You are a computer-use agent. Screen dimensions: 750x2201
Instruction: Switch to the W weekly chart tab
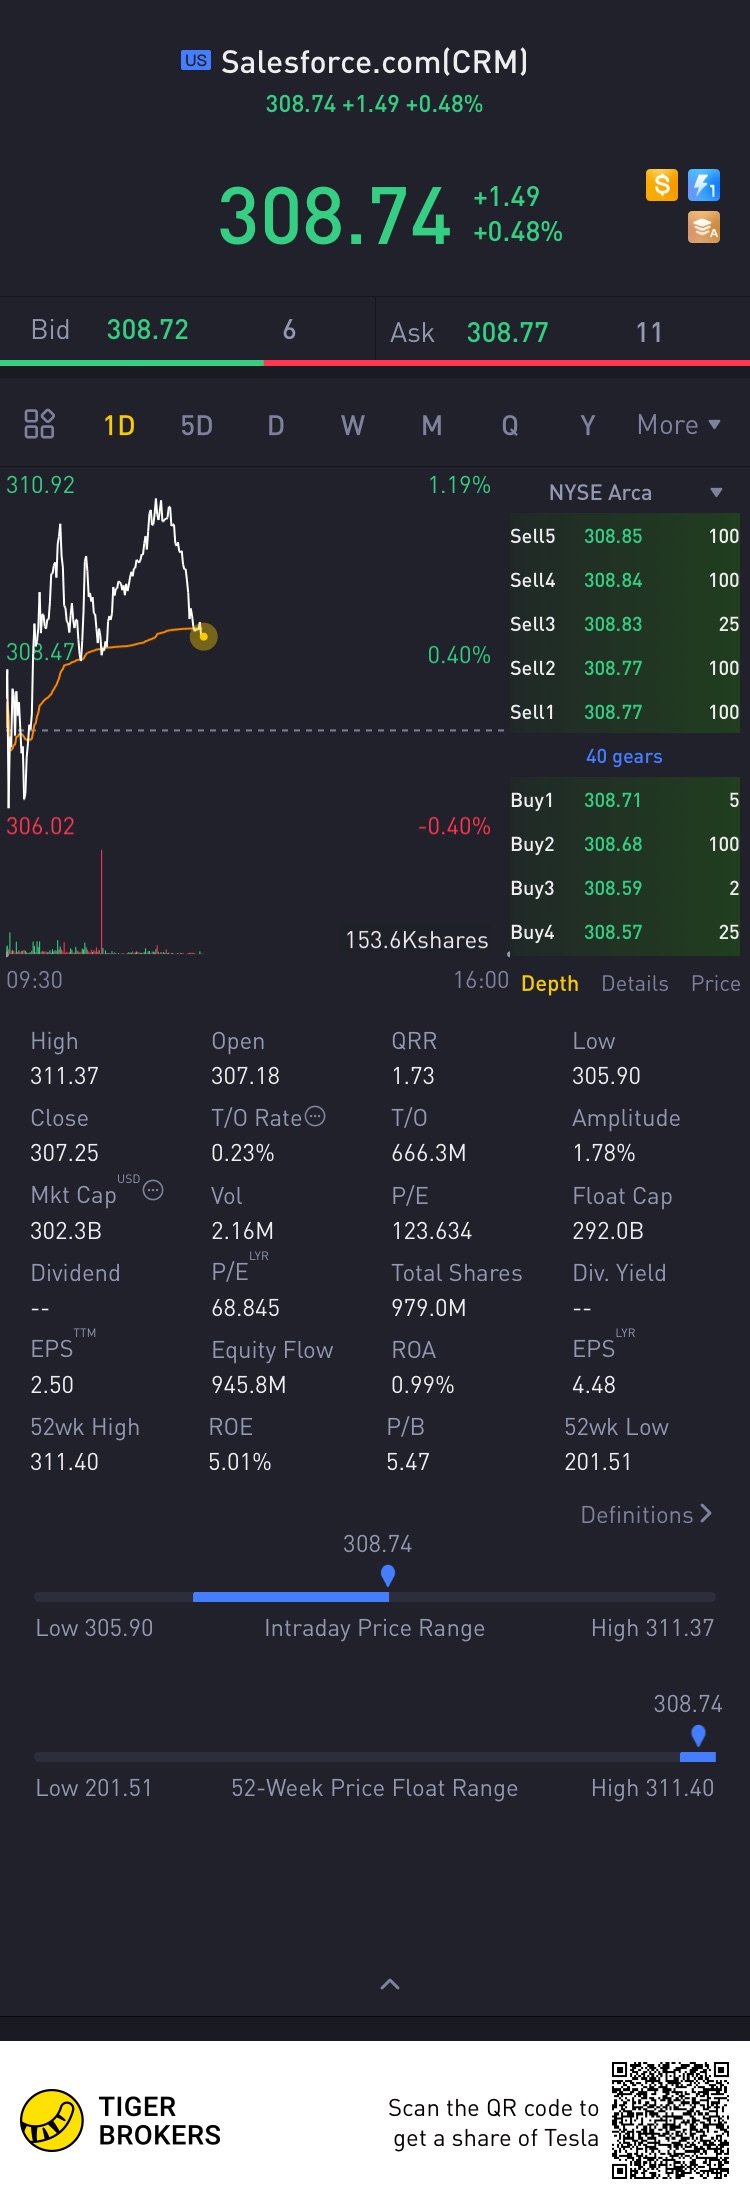coord(353,426)
